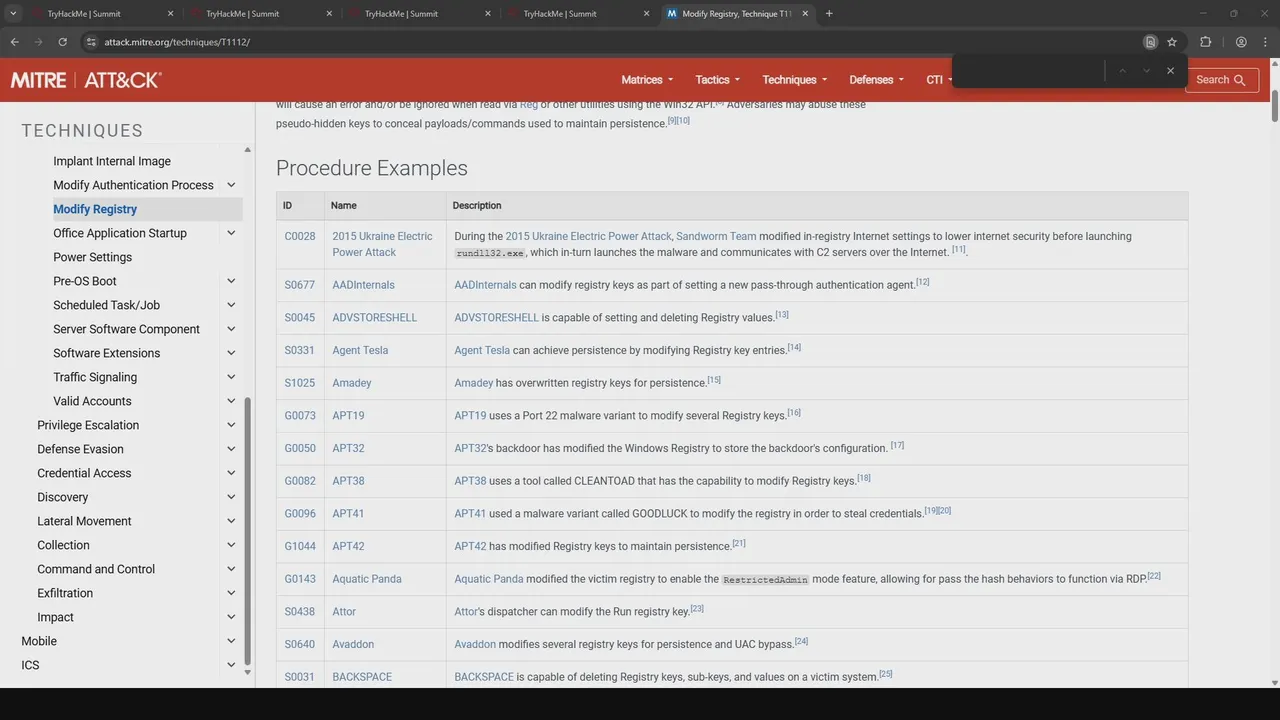Open the Aquatic Panda name link
The image size is (1280, 720).
coord(367,579)
